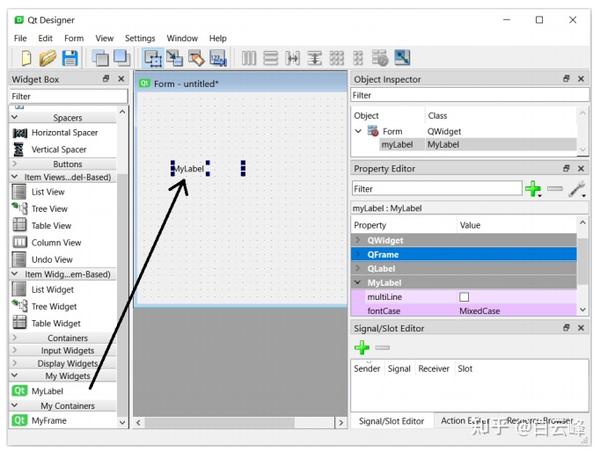Apply the Lay Out Horizontally icon

coord(249,58)
